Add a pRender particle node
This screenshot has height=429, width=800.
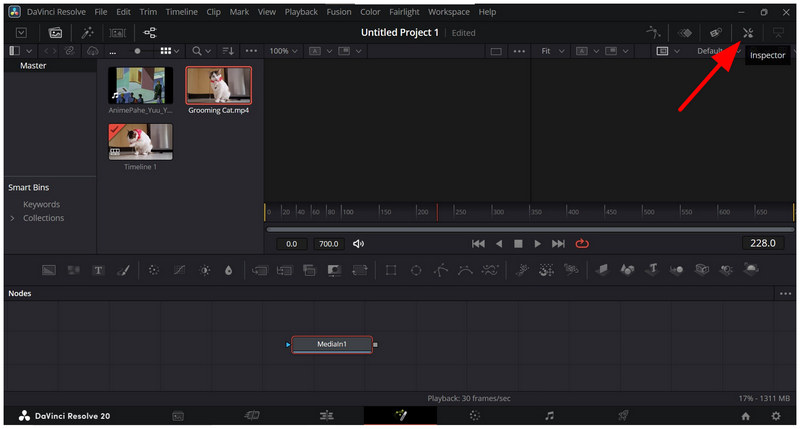[571, 270]
